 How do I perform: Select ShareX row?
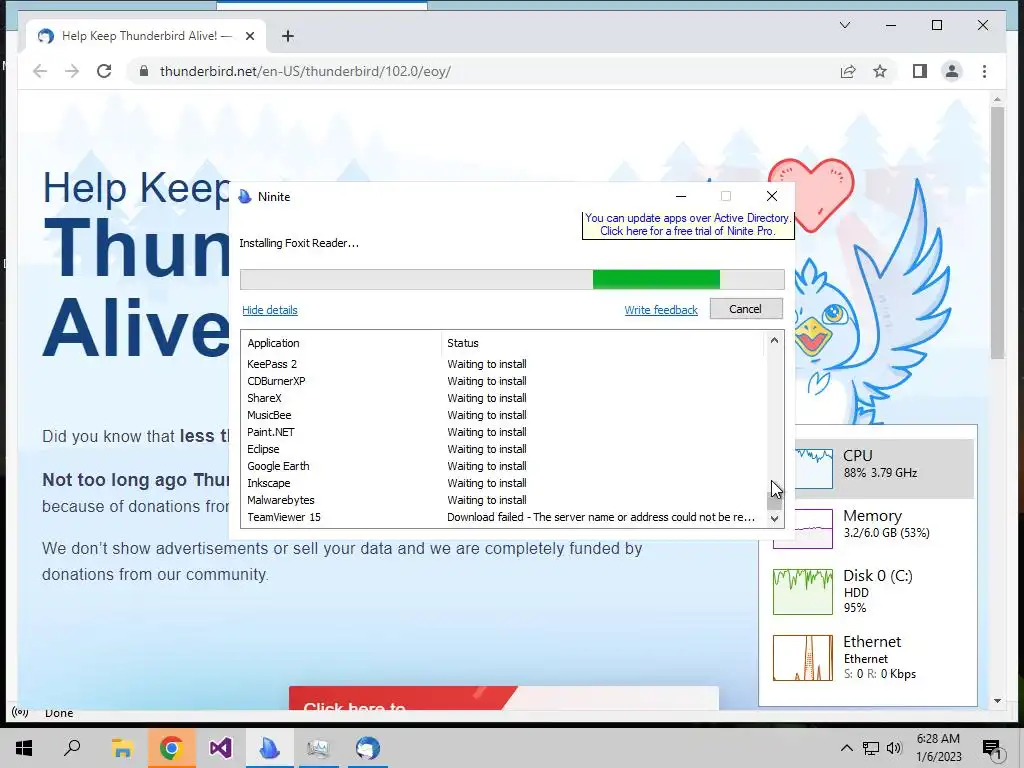tap(503, 398)
